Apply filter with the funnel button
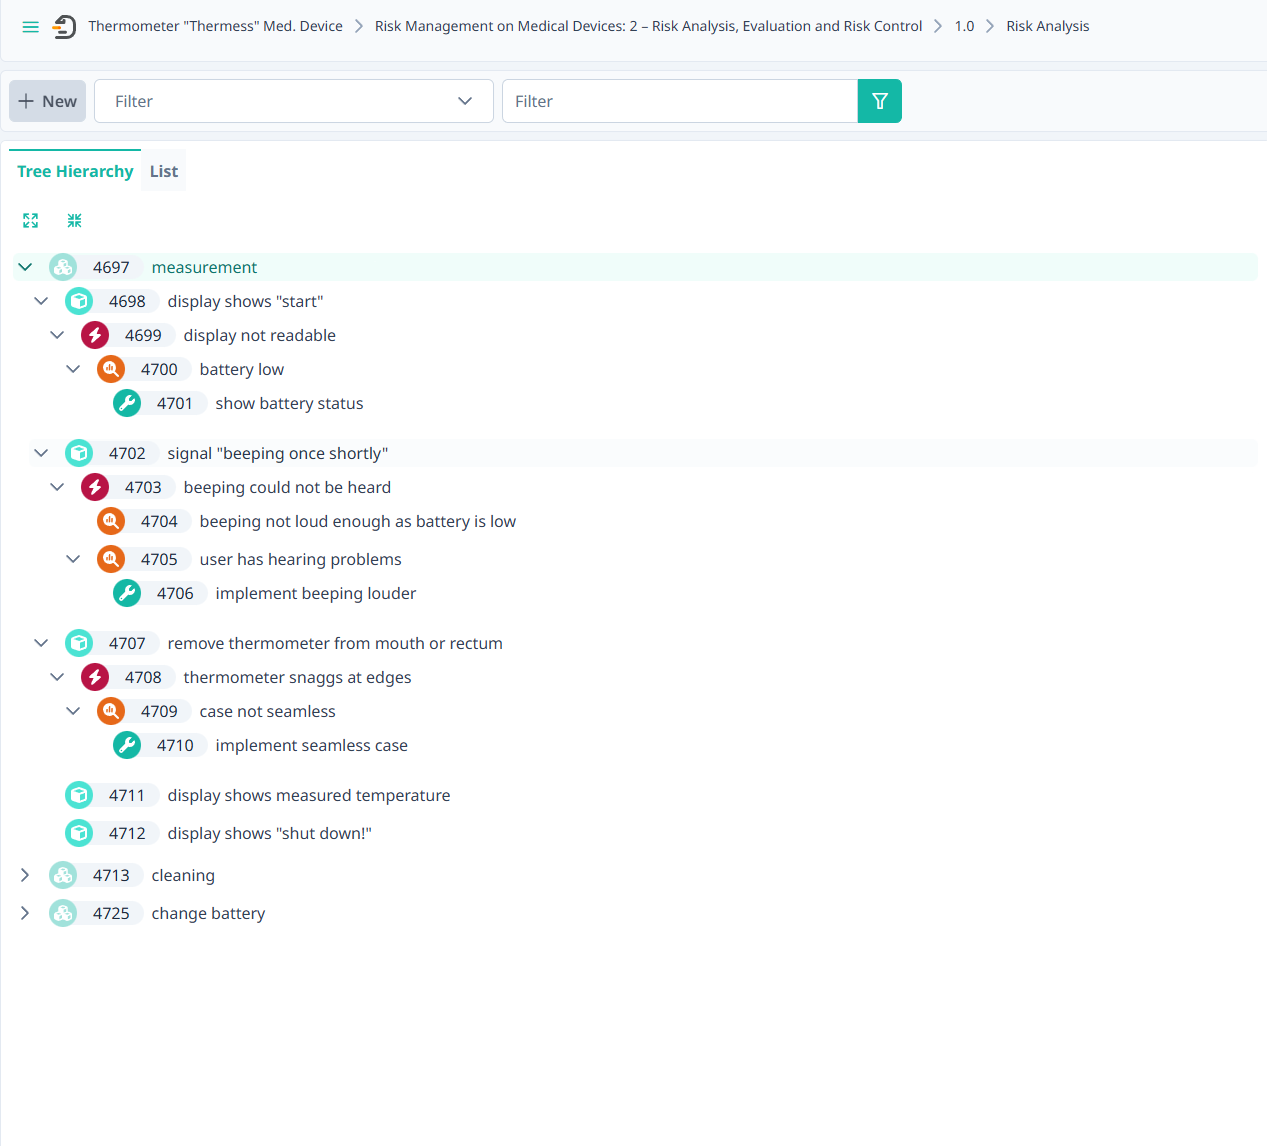The height and width of the screenshot is (1146, 1267). [880, 101]
